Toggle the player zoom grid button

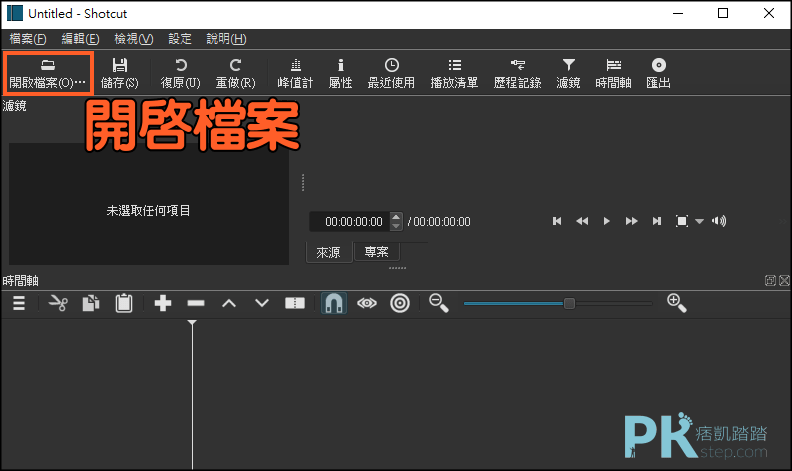[x=682, y=221]
